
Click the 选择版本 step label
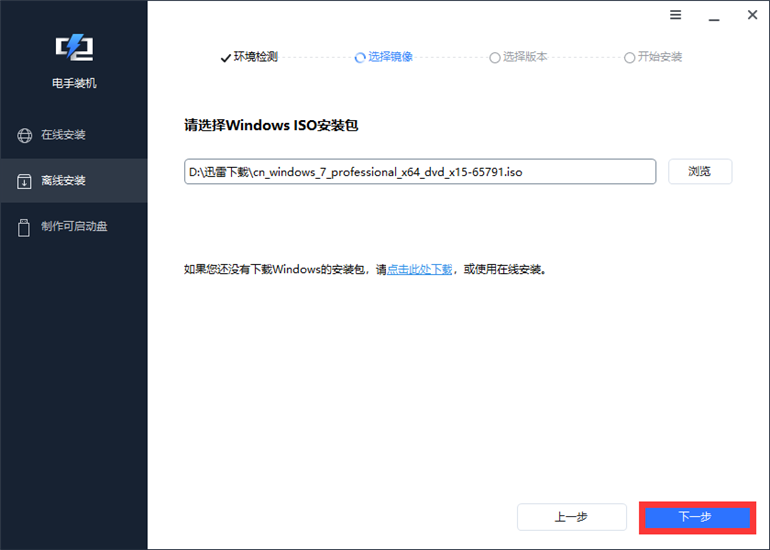point(525,56)
